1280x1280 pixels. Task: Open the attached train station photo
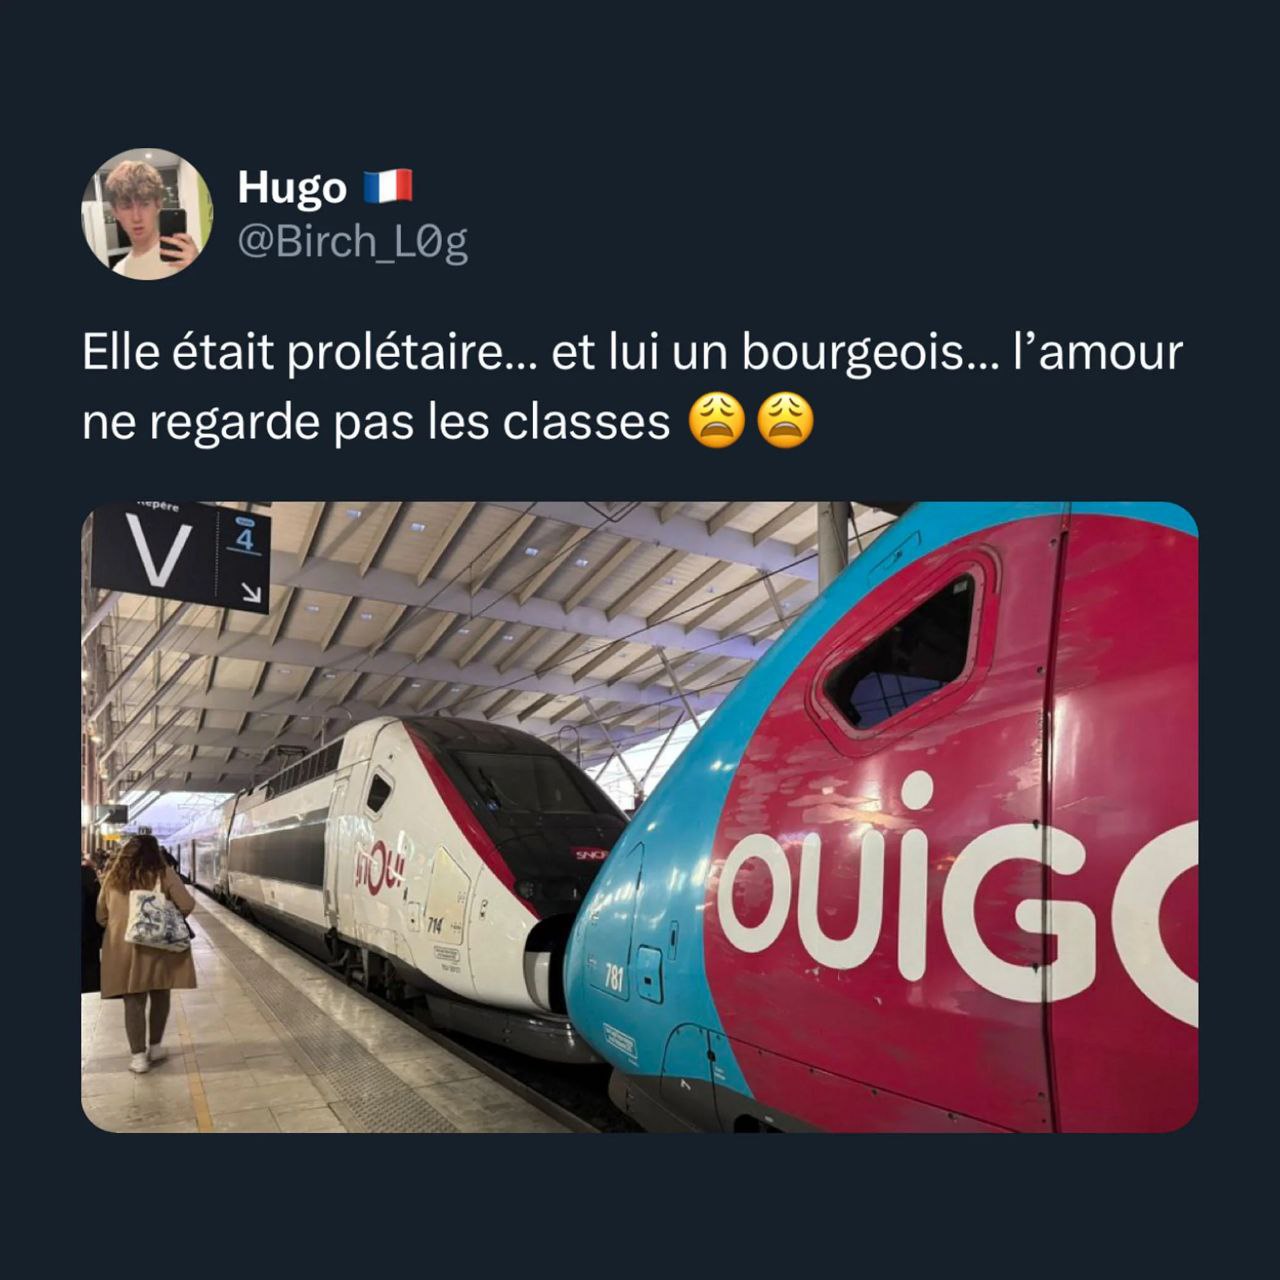point(639,817)
